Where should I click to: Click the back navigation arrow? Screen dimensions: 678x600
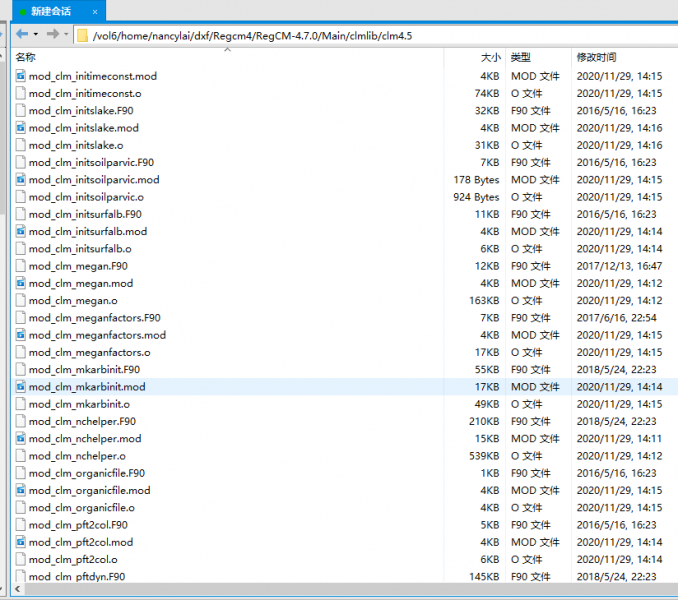21,34
